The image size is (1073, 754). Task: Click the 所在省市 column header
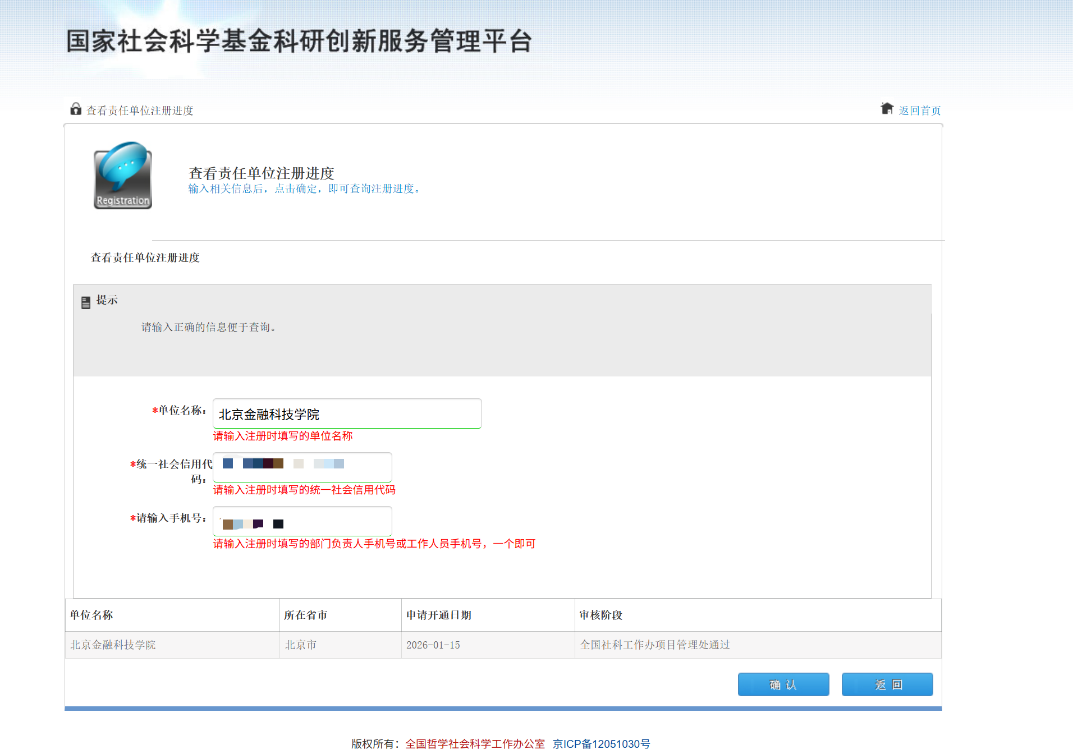[305, 615]
